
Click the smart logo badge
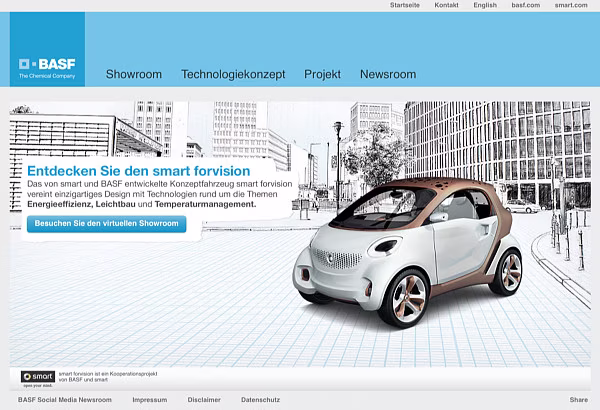[x=37, y=377]
